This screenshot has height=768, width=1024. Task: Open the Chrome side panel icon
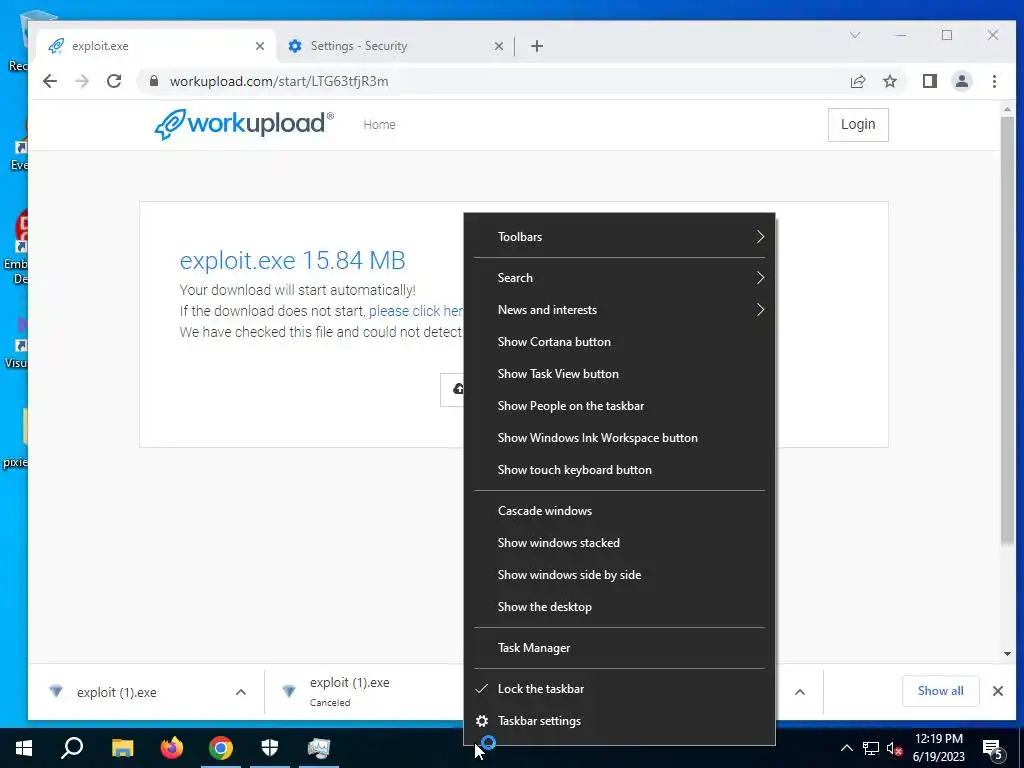point(929,81)
